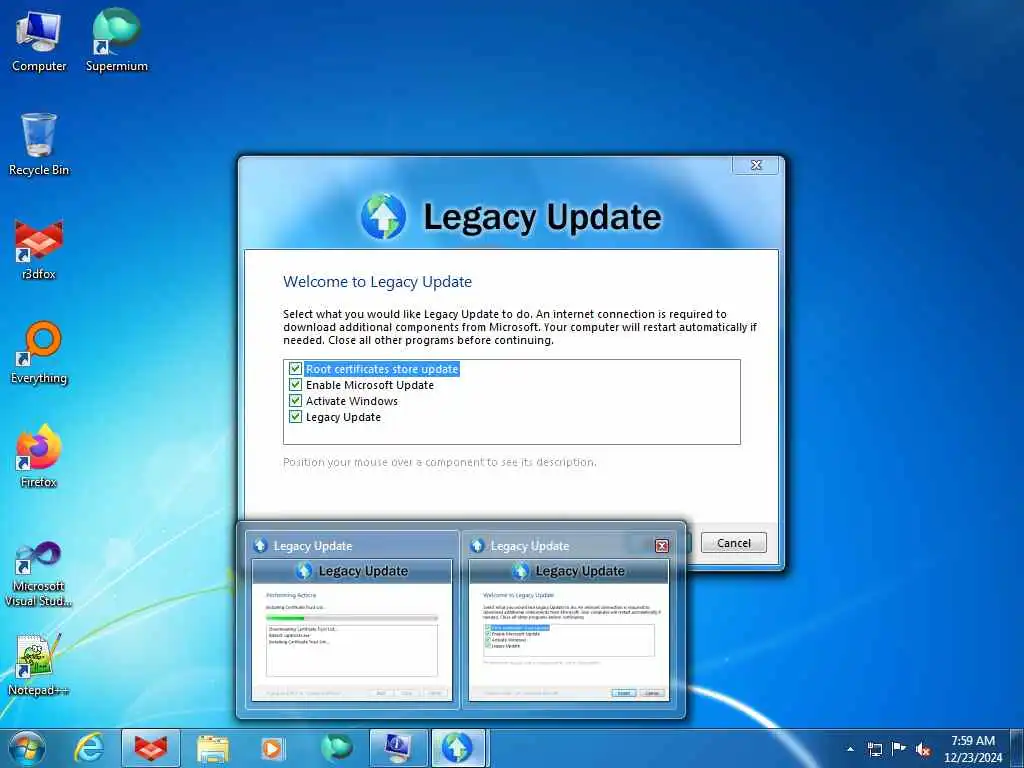
Task: Click the Legacy Update globe logo
Action: click(x=383, y=216)
